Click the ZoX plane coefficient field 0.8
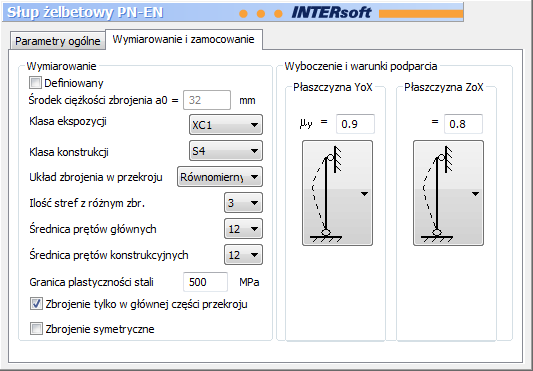 (463, 124)
